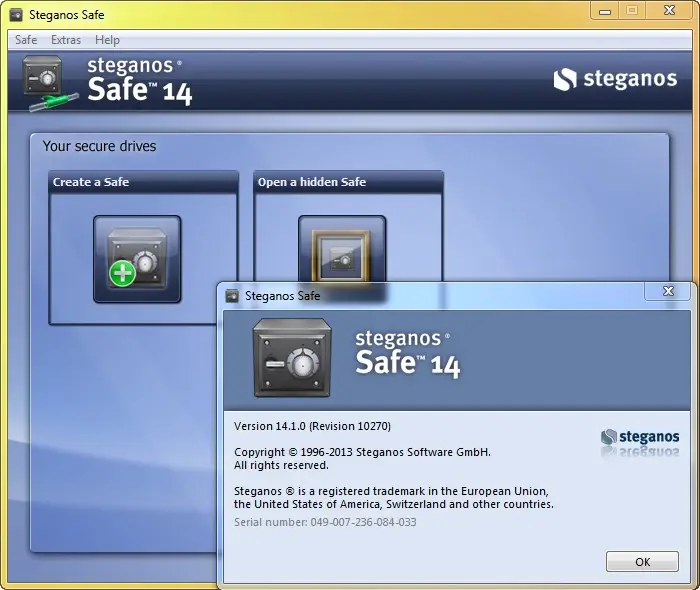Close the Steganos Safe main window

point(669,11)
